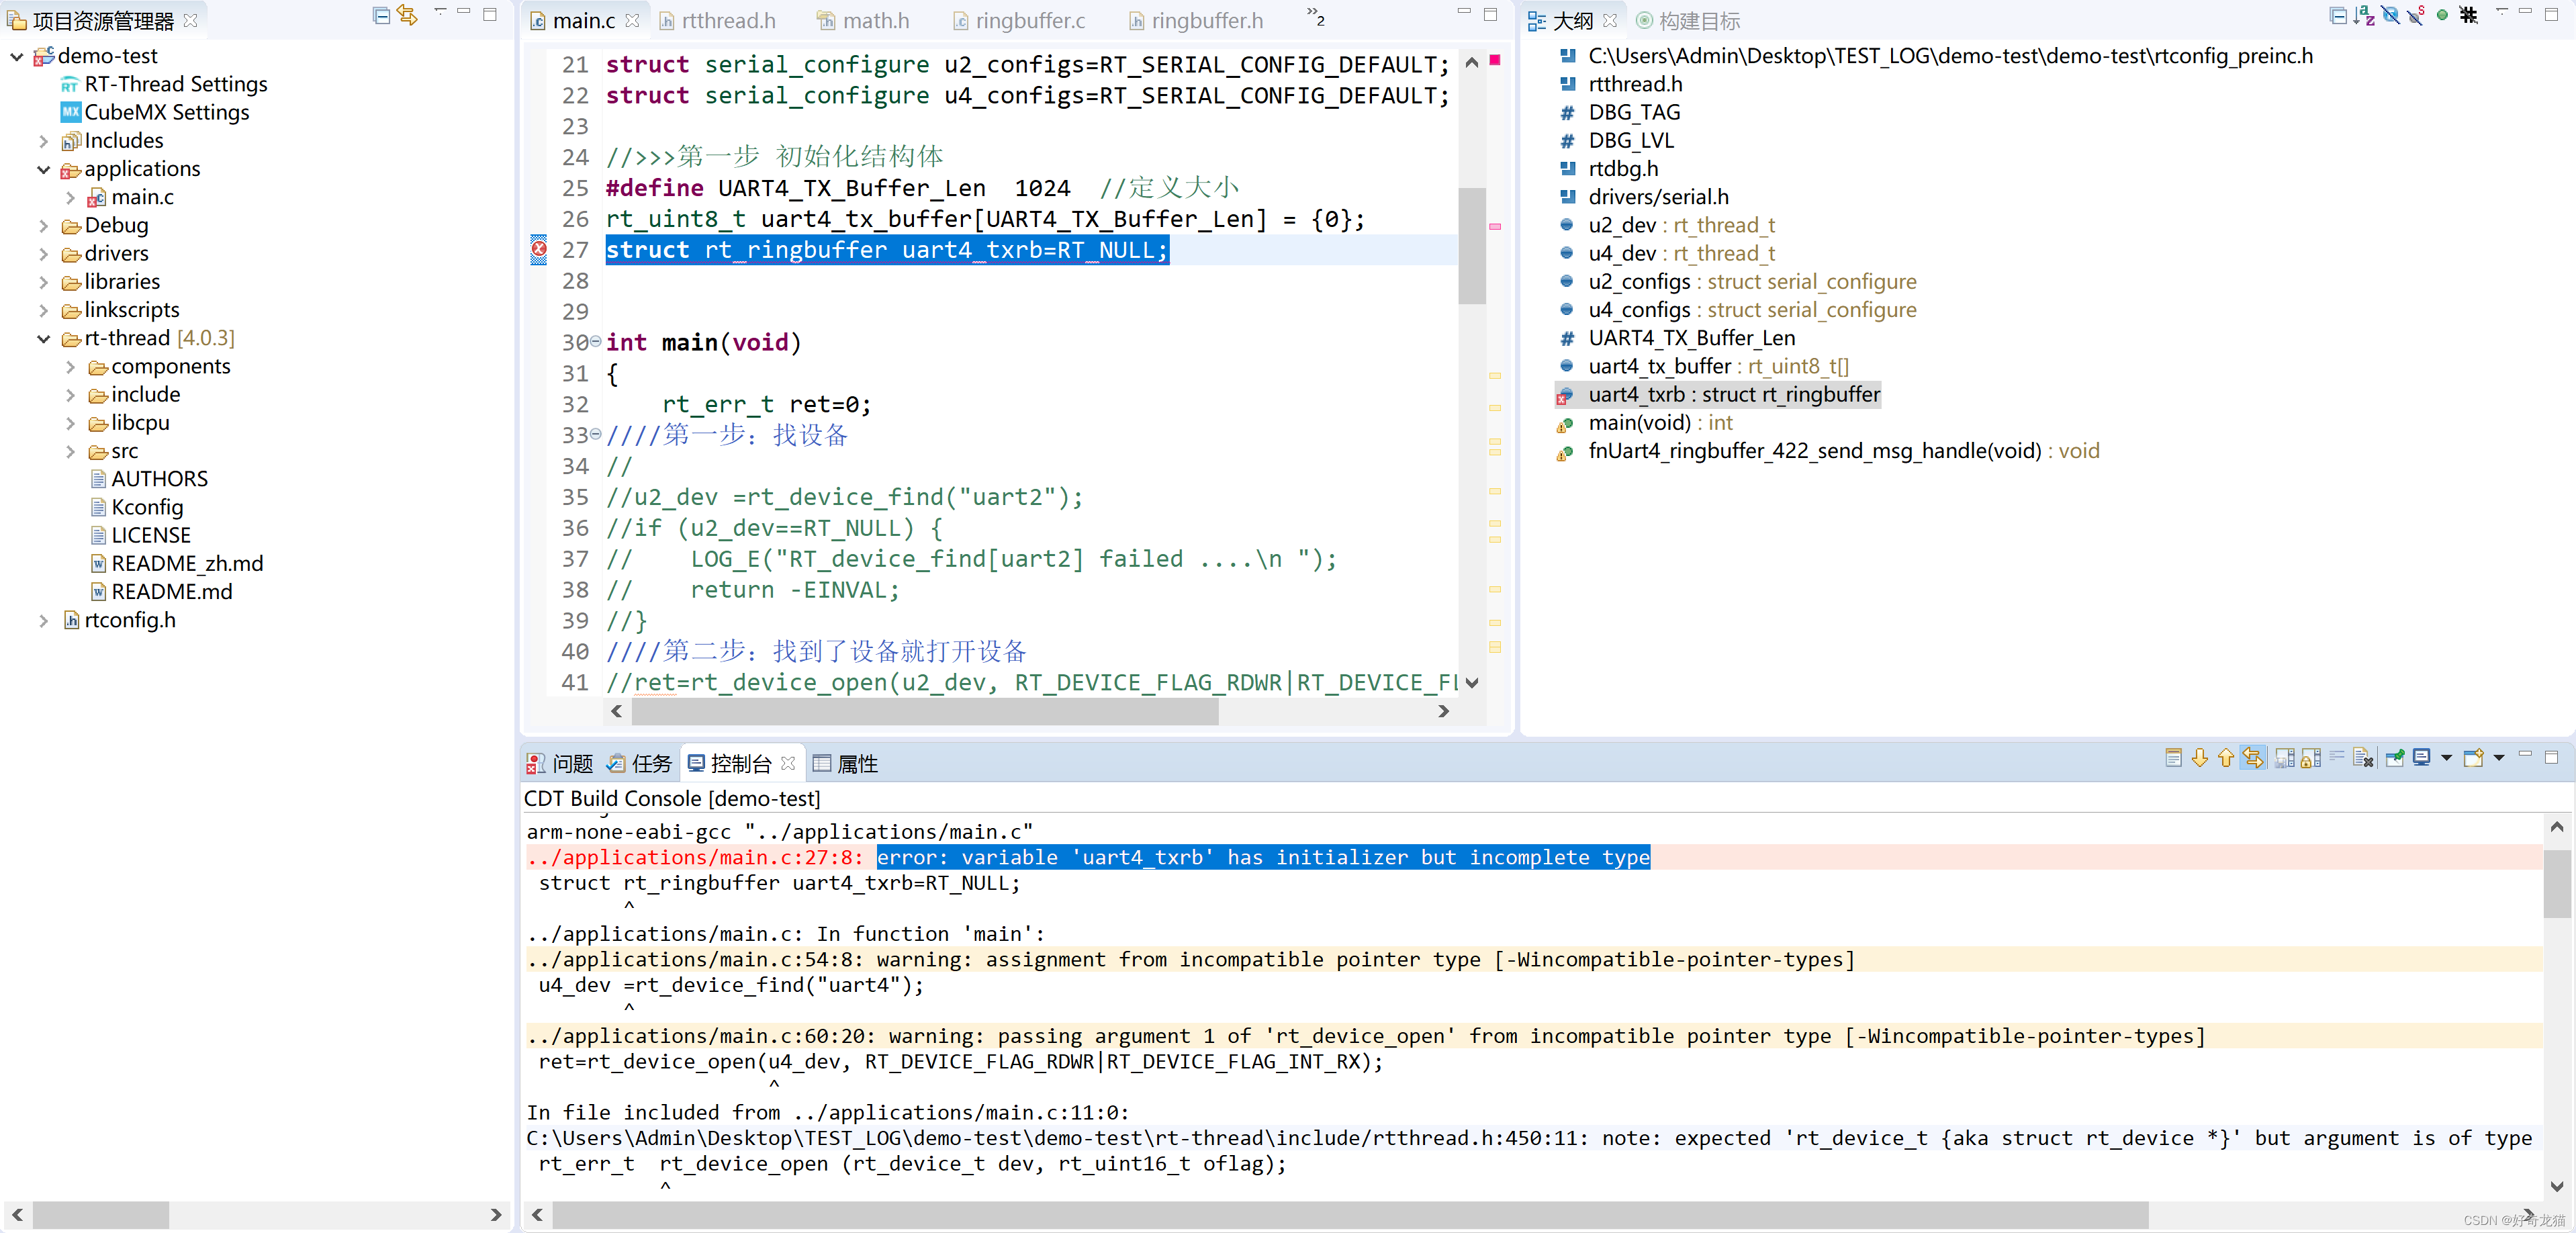Click the error marker on line 27
The height and width of the screenshot is (1233, 2576).
539,249
